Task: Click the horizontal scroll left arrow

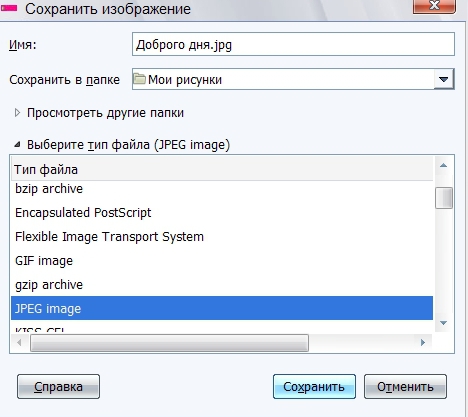Action: point(19,342)
